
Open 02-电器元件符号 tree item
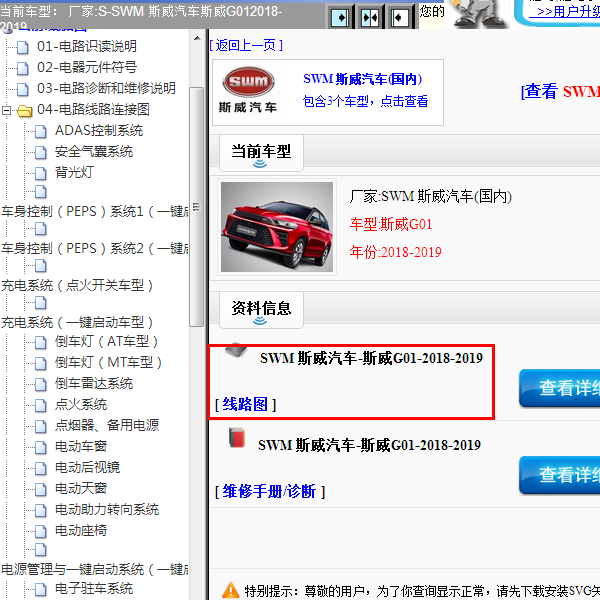tap(87, 67)
